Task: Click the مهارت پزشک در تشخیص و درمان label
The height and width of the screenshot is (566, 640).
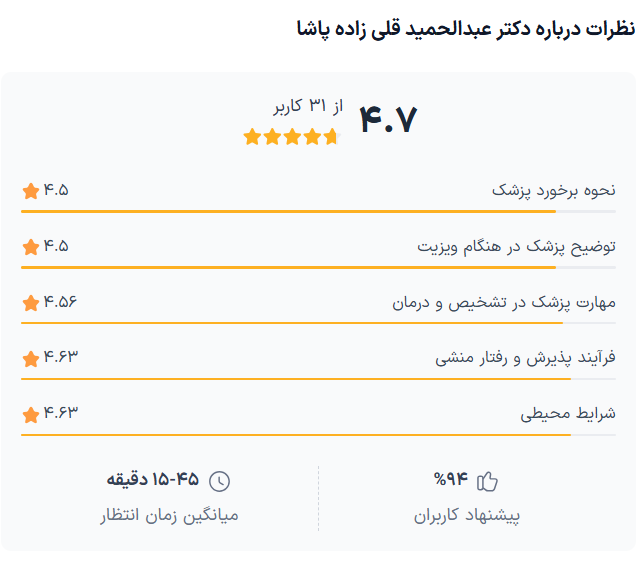Action: click(x=503, y=302)
